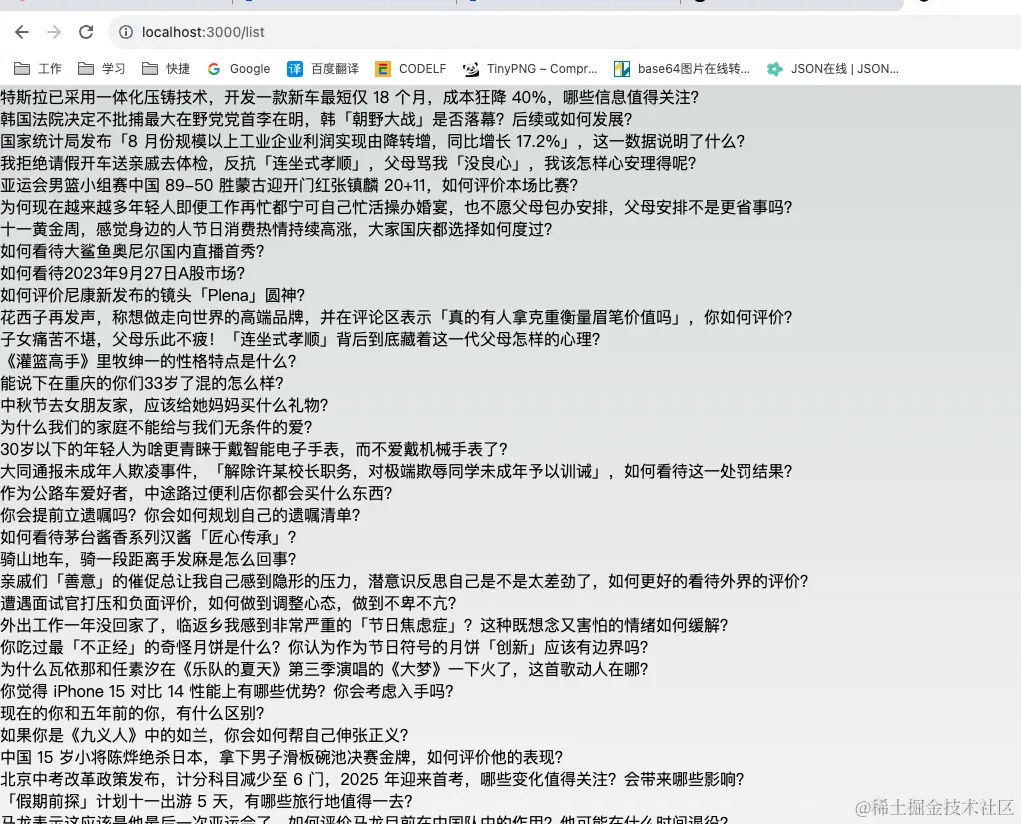Open the JSON在线 bookmark

[832, 68]
